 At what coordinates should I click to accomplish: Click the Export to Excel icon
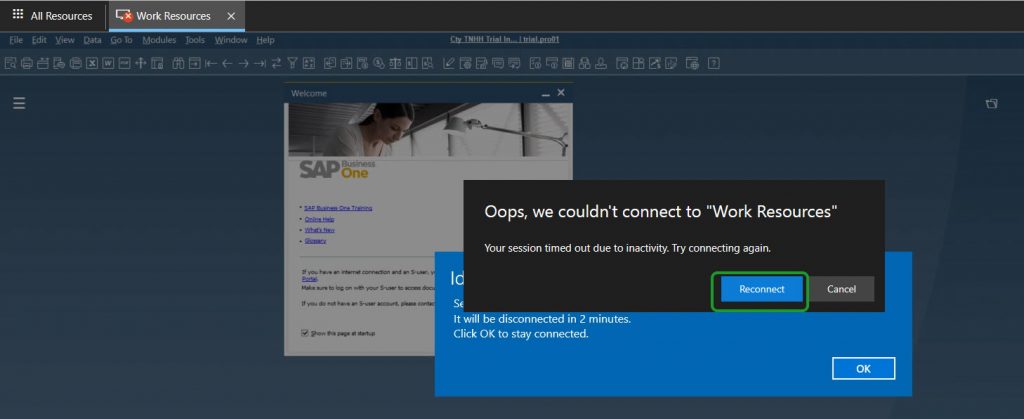(x=92, y=63)
